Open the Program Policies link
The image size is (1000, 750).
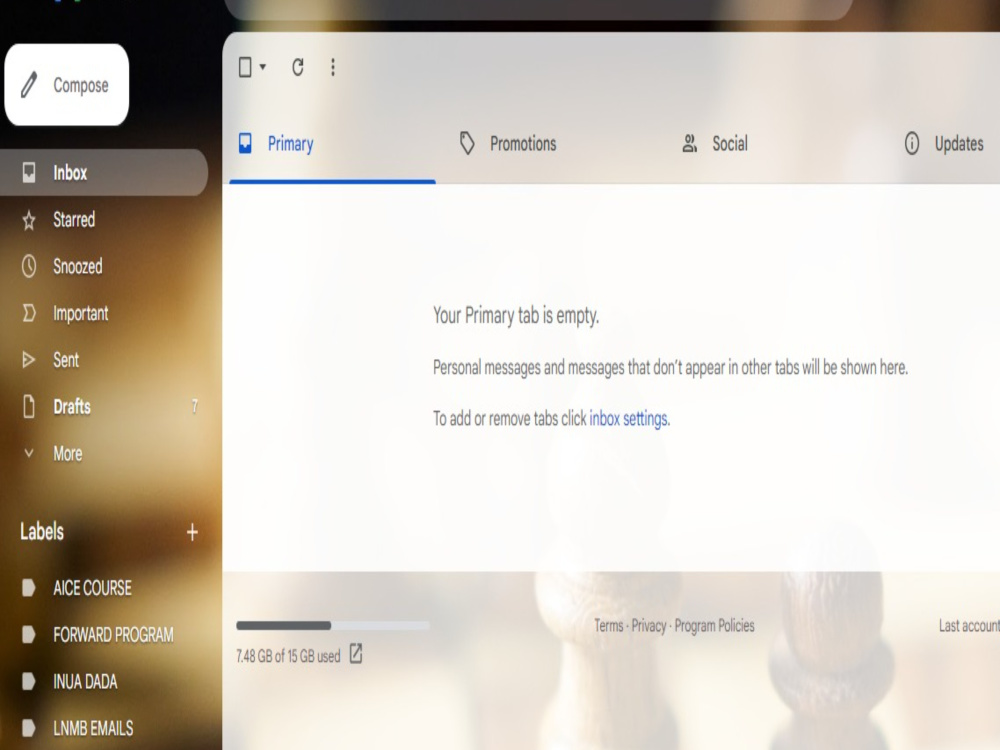tap(714, 626)
